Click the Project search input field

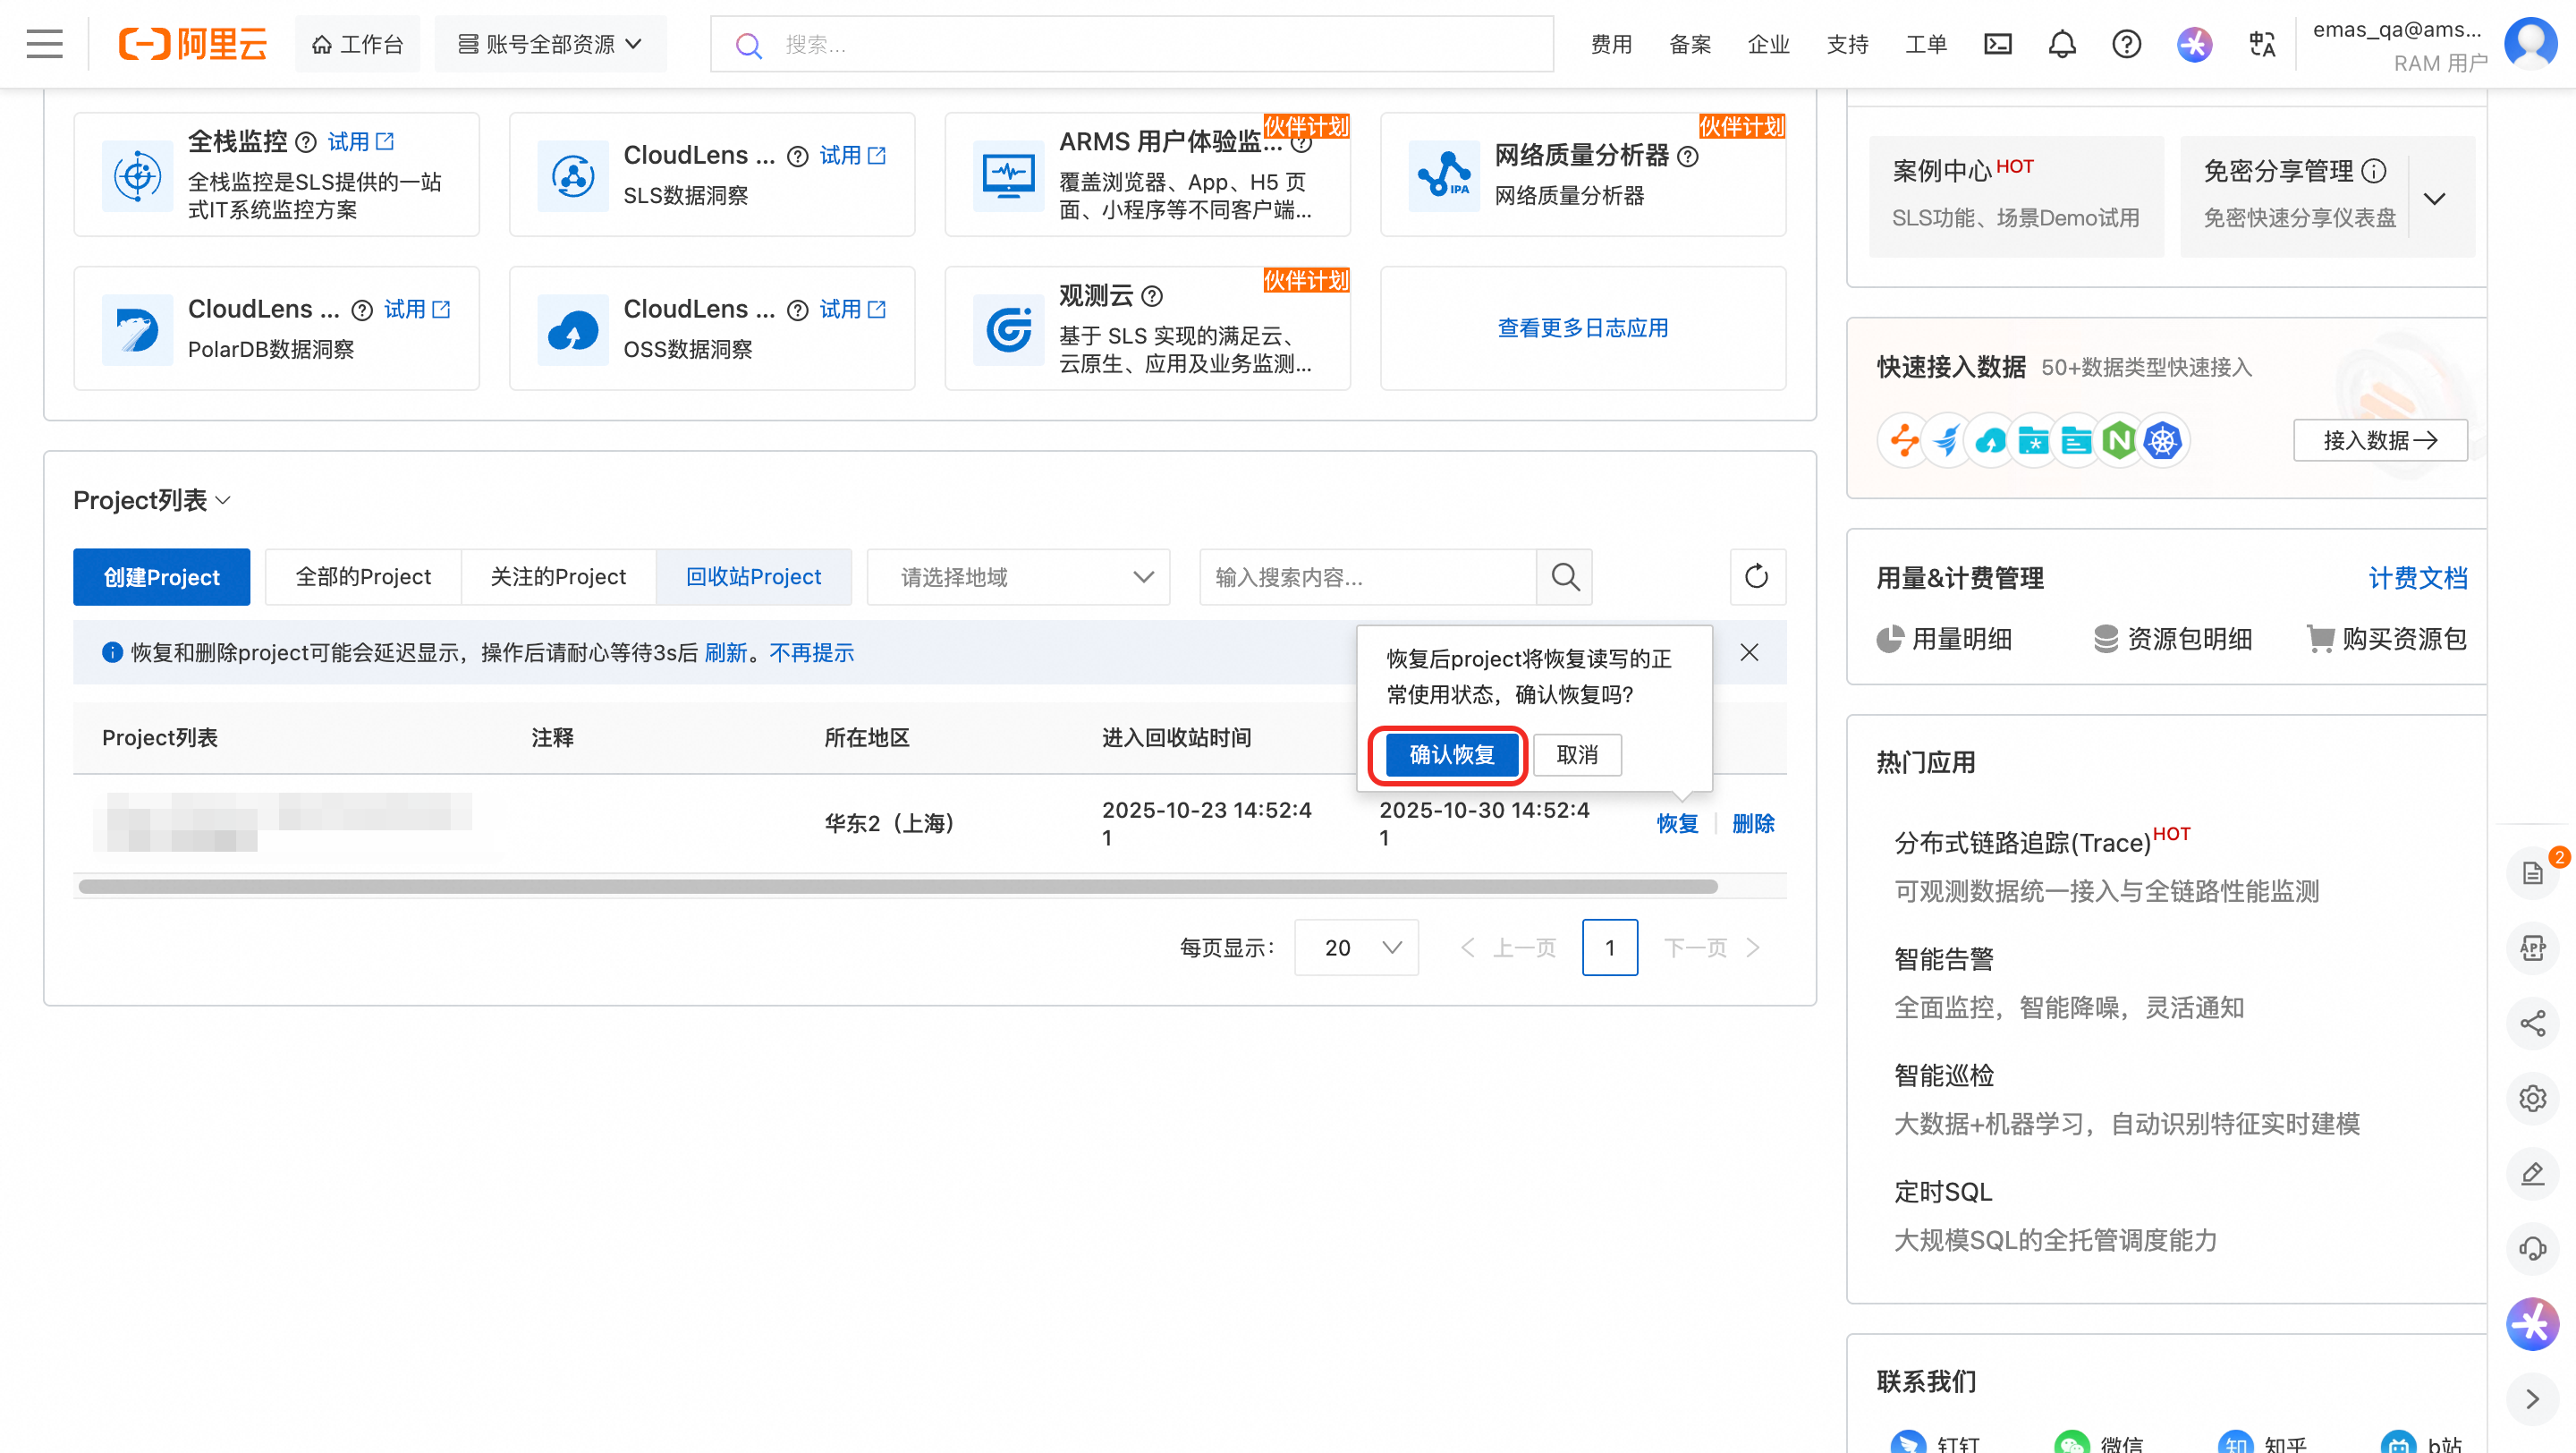click(x=1366, y=577)
